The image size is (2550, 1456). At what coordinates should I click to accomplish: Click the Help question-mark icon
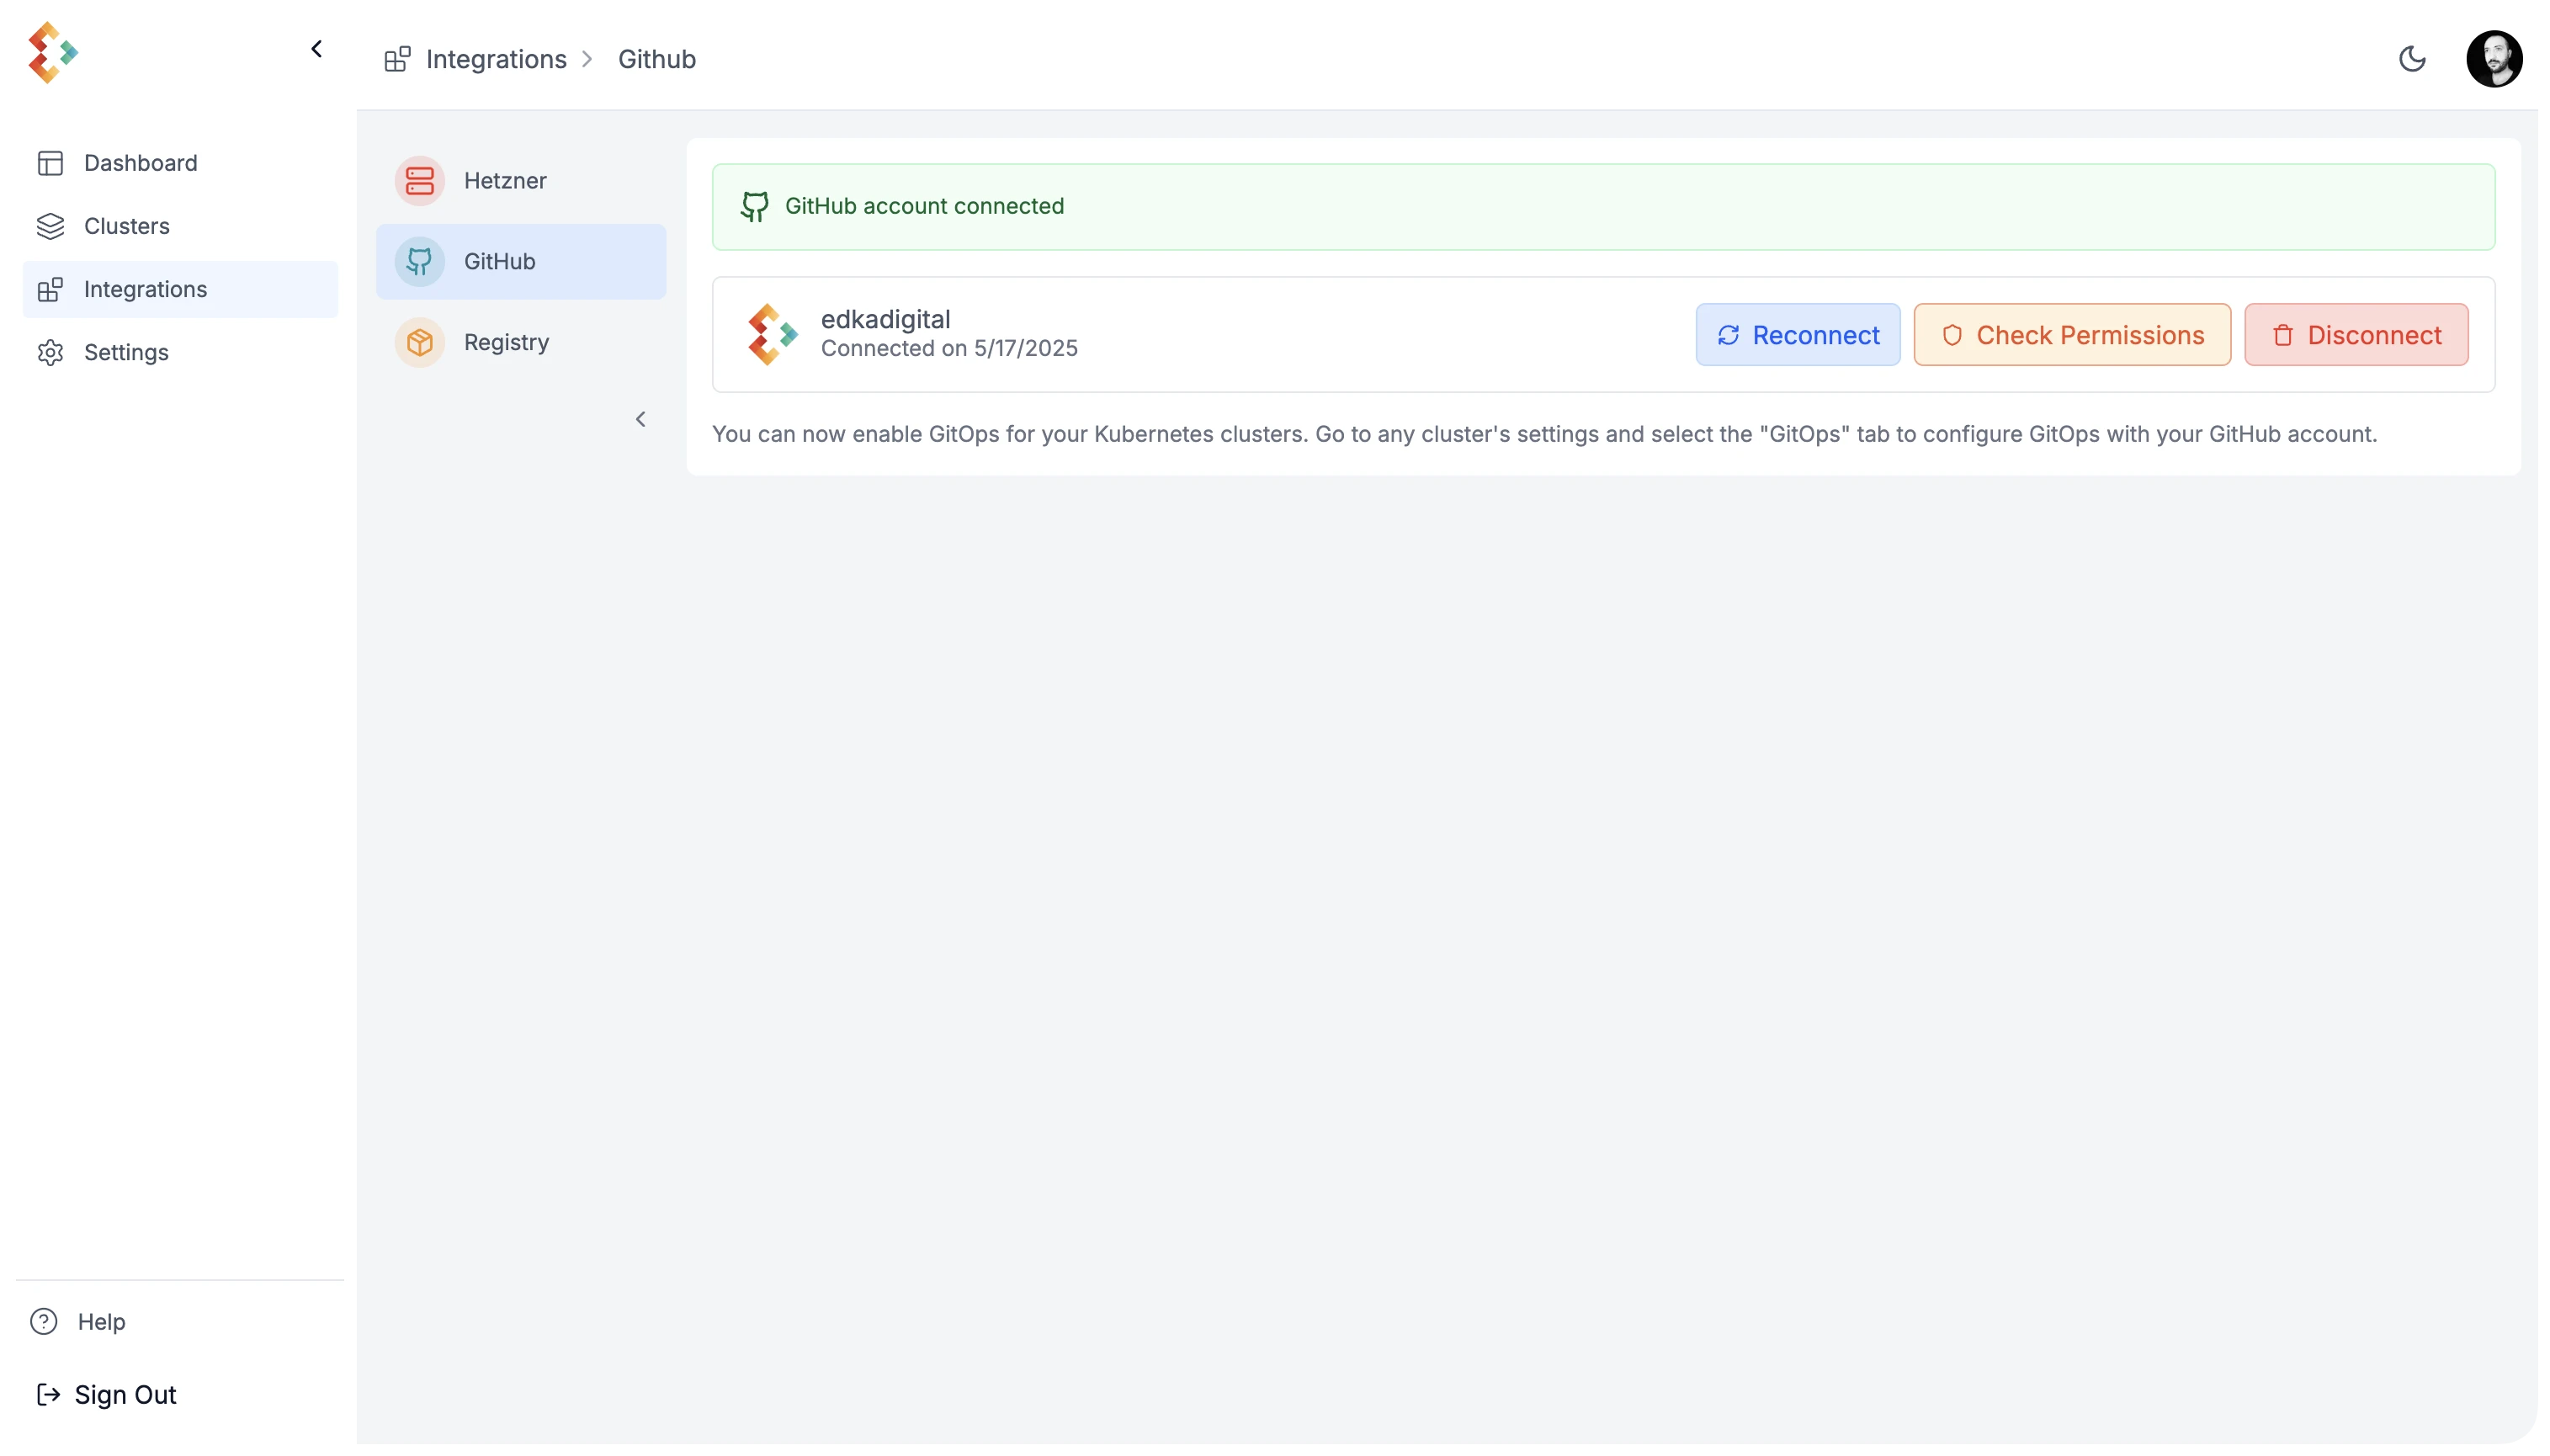44,1321
